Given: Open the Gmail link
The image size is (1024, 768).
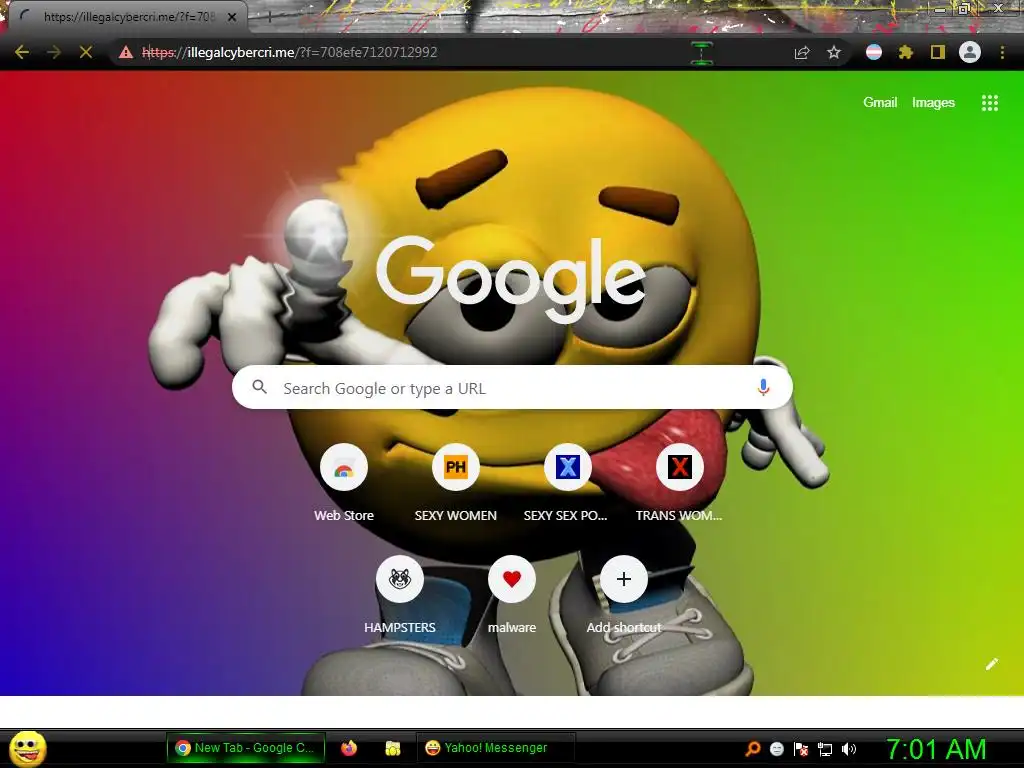Looking at the screenshot, I should 880,103.
